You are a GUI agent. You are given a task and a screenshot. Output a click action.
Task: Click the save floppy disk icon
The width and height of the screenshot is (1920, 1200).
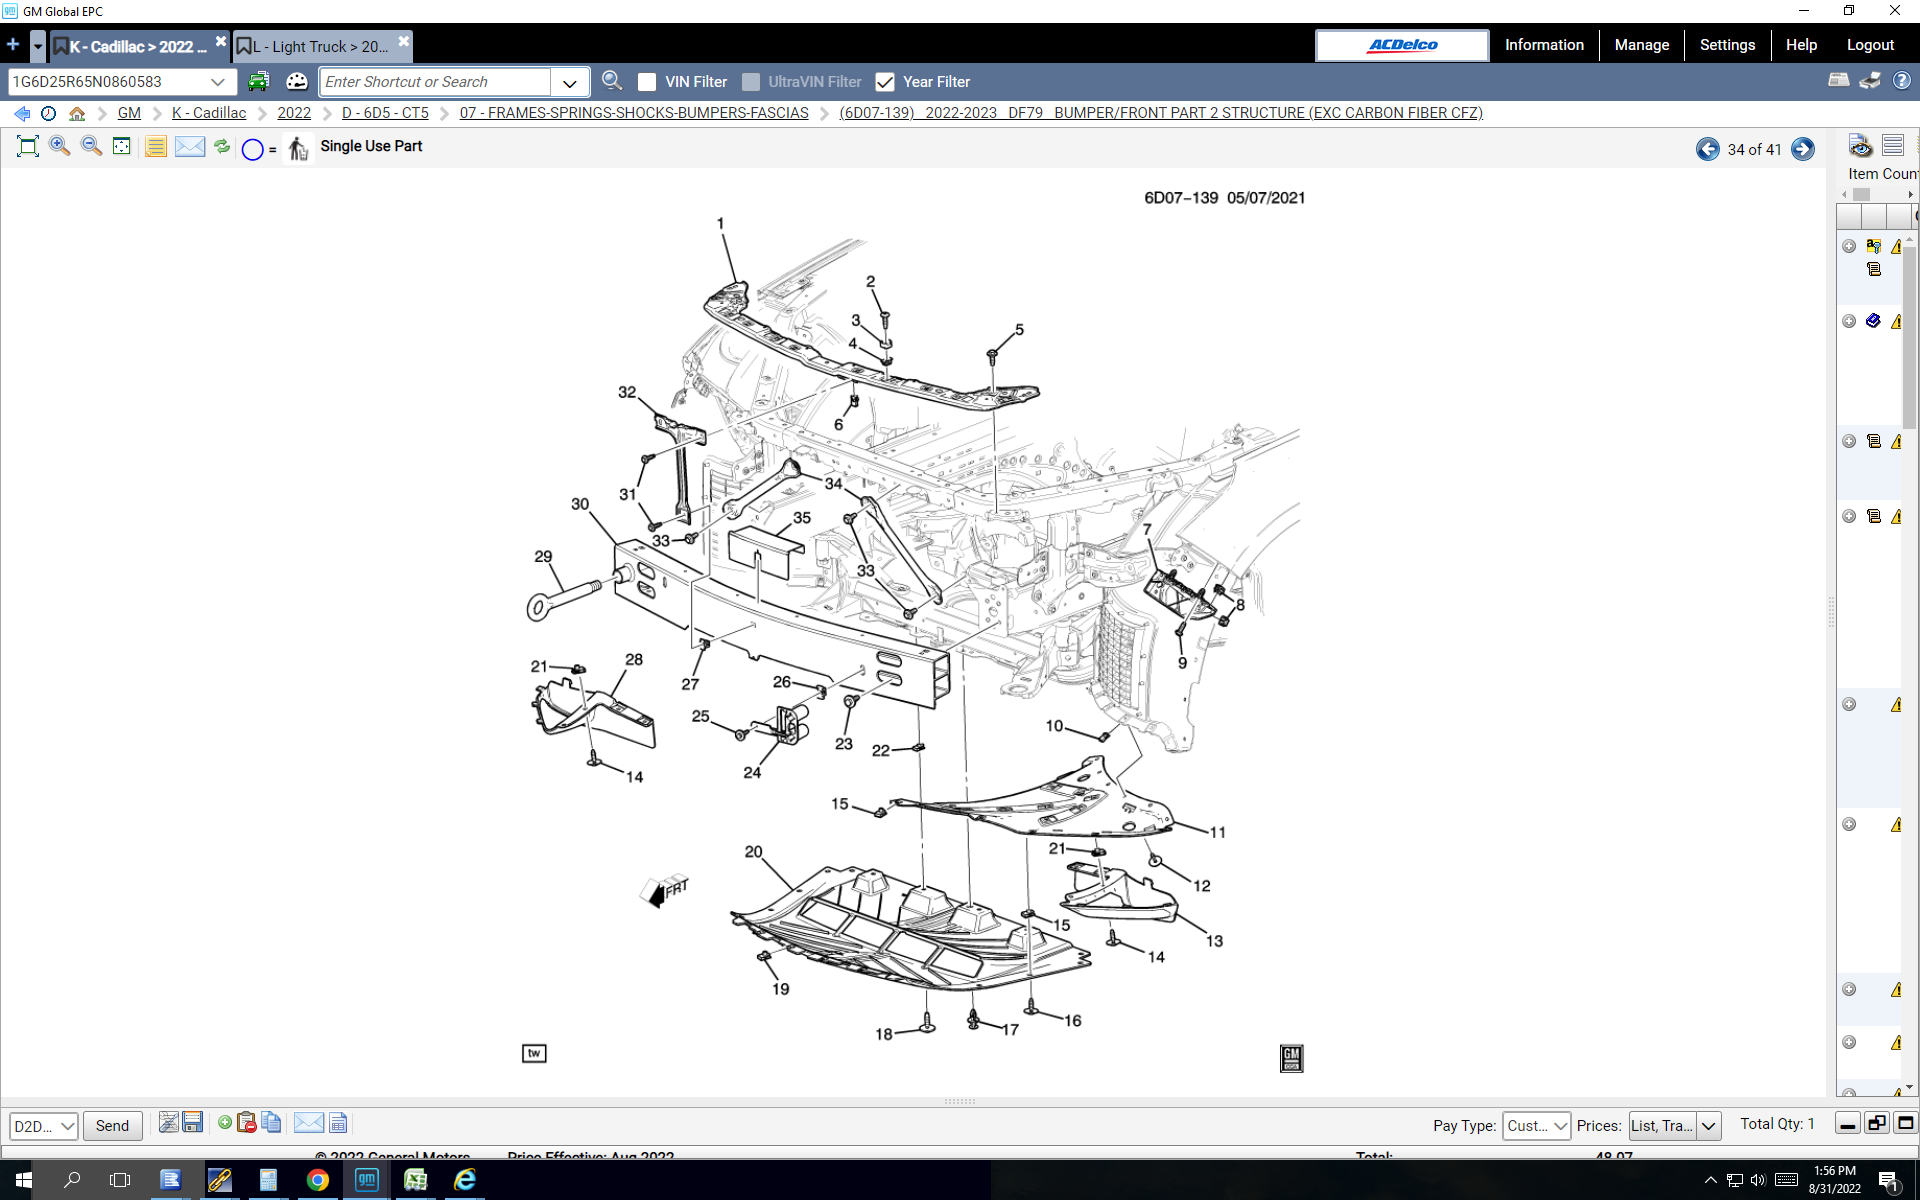[x=193, y=1122]
